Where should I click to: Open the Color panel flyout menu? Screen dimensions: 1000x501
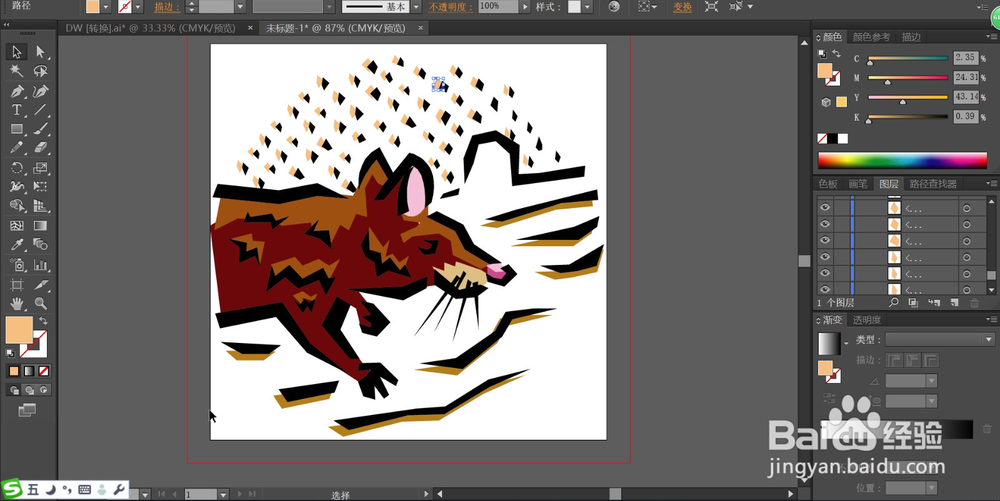pos(992,37)
